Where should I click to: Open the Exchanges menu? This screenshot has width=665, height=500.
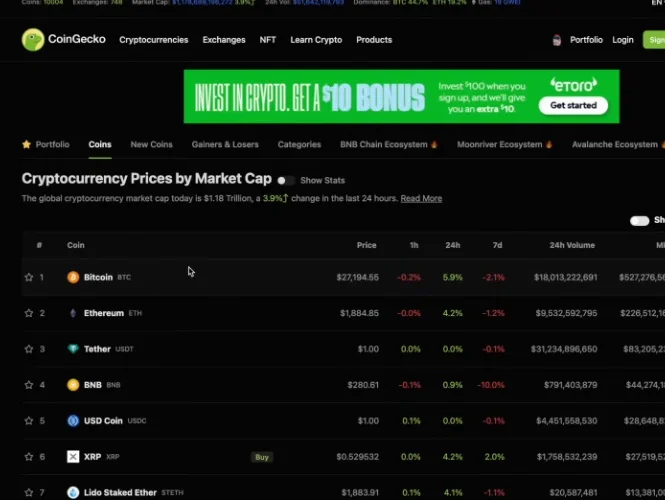(224, 40)
